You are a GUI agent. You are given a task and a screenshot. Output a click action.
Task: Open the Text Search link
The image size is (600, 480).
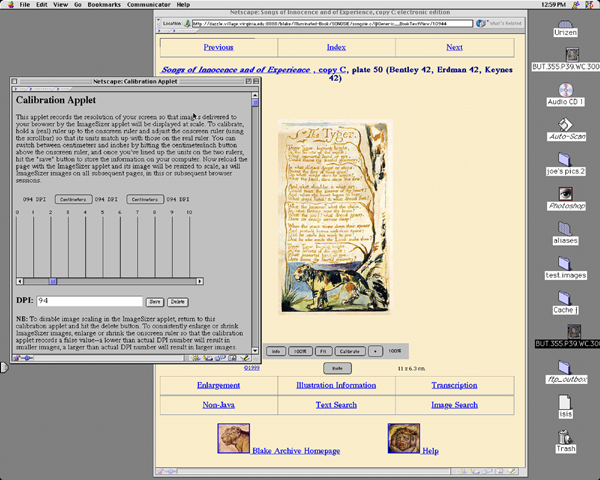coord(336,405)
